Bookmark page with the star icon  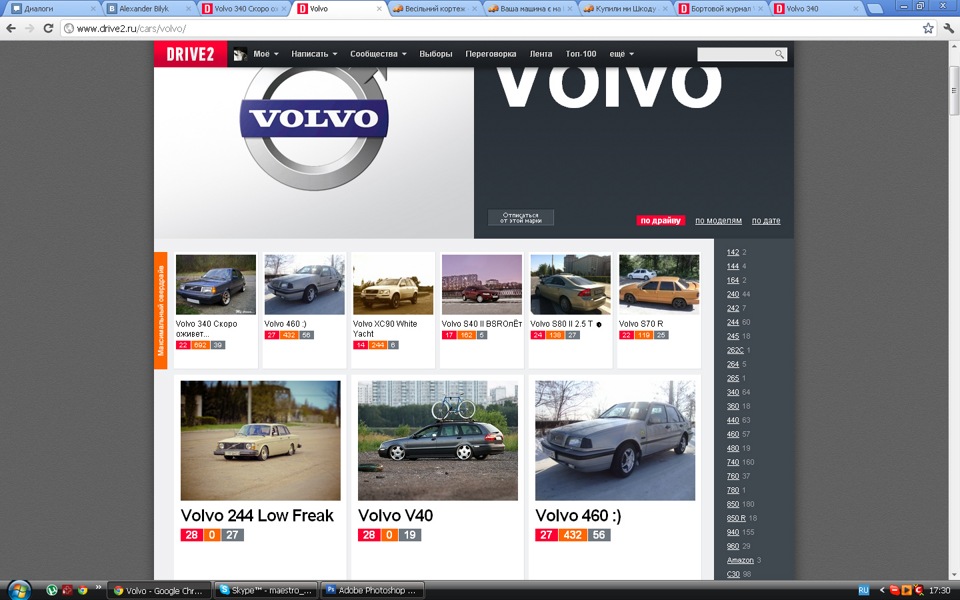click(928, 28)
